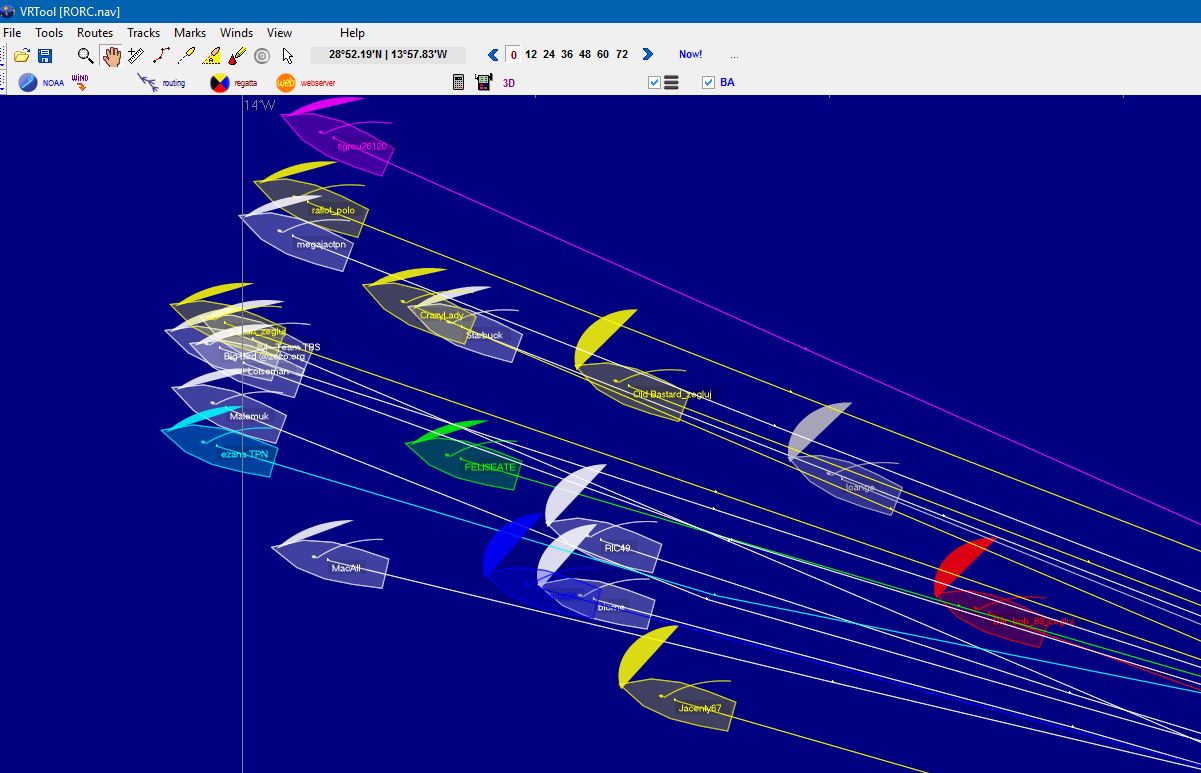This screenshot has width=1201, height=773.
Task: Select the ruler measure tool
Action: tap(136, 56)
